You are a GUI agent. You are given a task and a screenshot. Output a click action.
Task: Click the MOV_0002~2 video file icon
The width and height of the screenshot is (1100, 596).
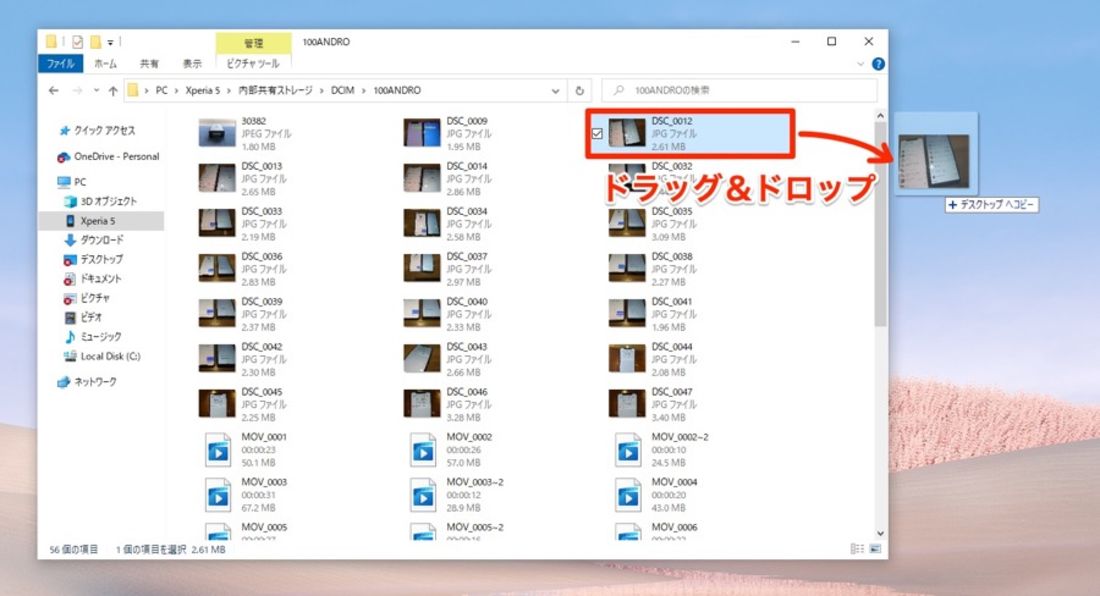point(628,449)
